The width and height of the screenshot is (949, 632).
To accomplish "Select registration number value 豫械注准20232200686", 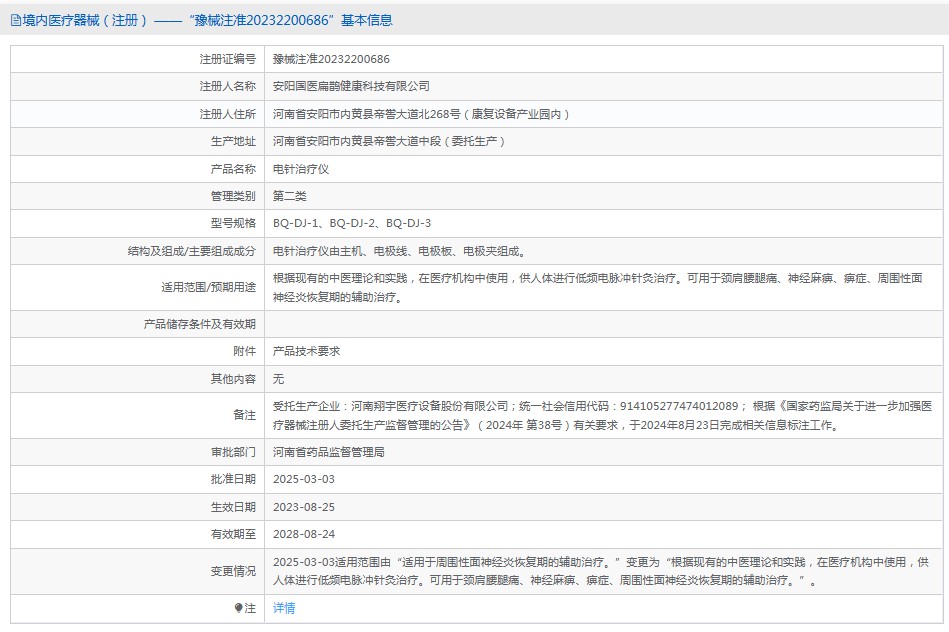I will click(331, 59).
